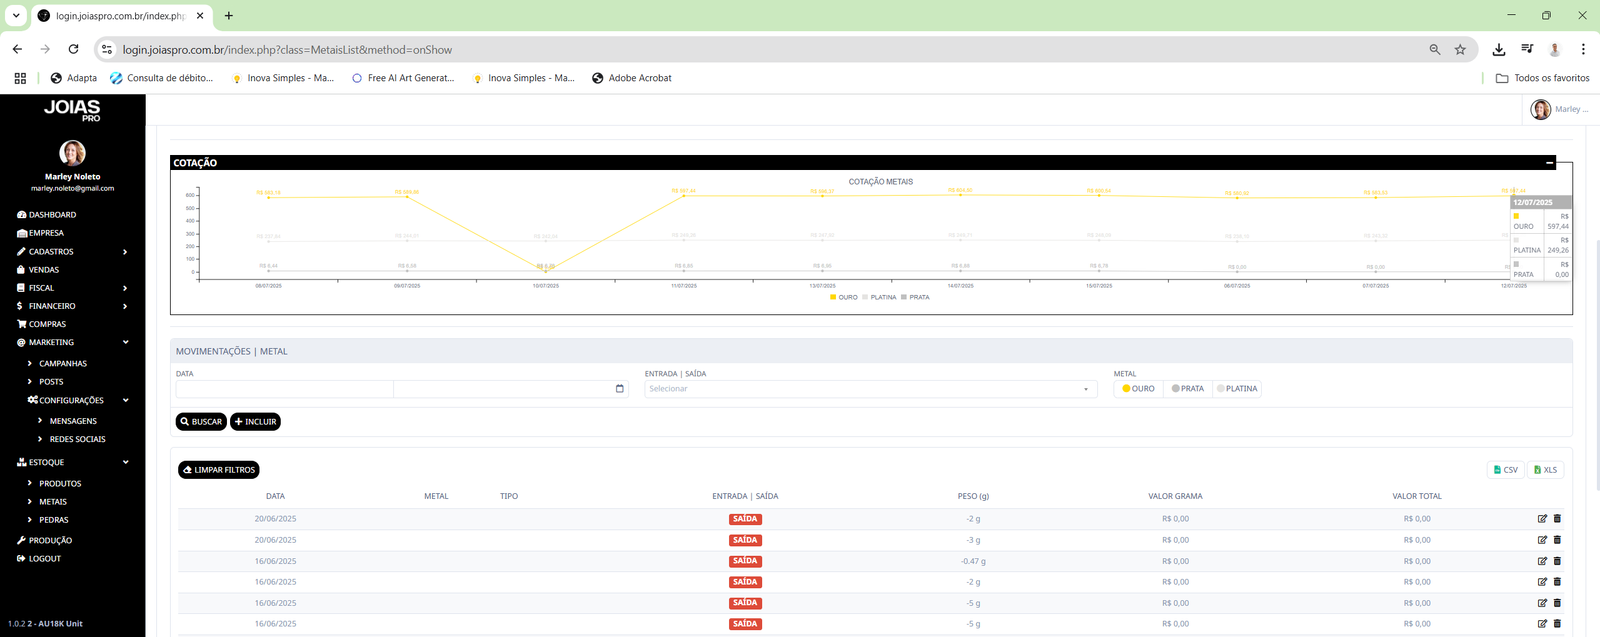1600x637 pixels.
Task: Open the Entrada | Saída select dropdown
Action: point(868,389)
